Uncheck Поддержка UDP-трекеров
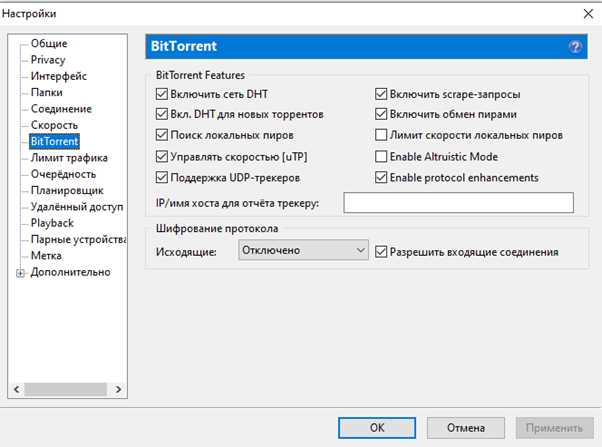 (x=162, y=177)
